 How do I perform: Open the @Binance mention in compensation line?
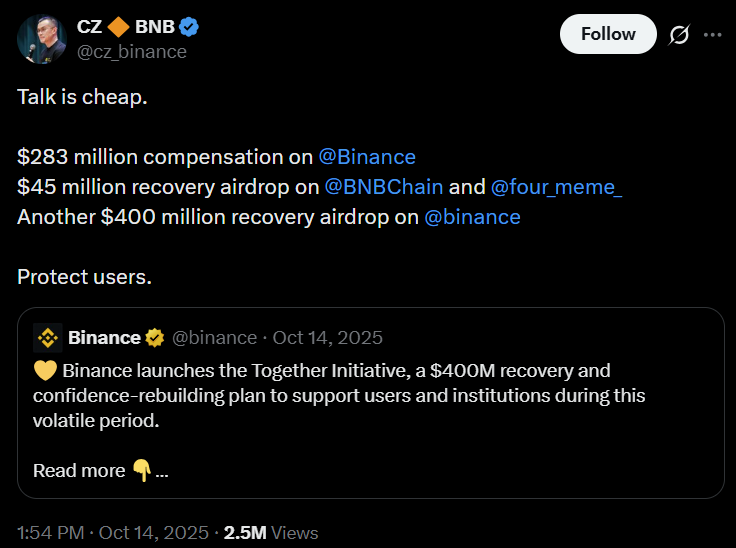[367, 157]
